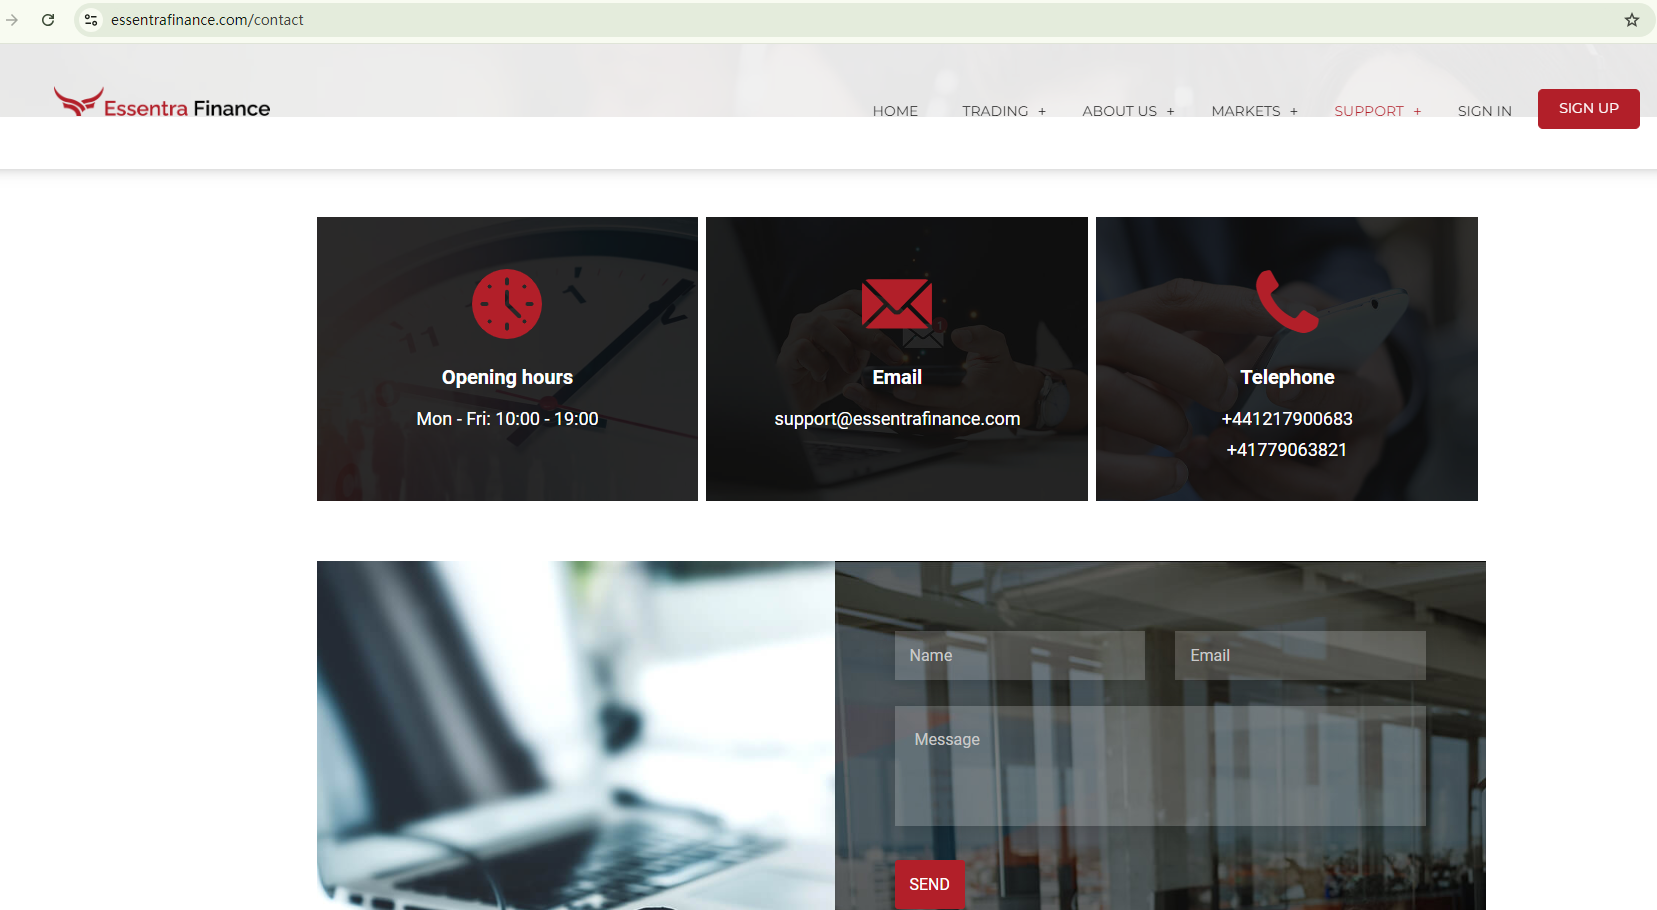Open the Support menu item
Screen dimensions: 1657x910
click(x=1369, y=111)
